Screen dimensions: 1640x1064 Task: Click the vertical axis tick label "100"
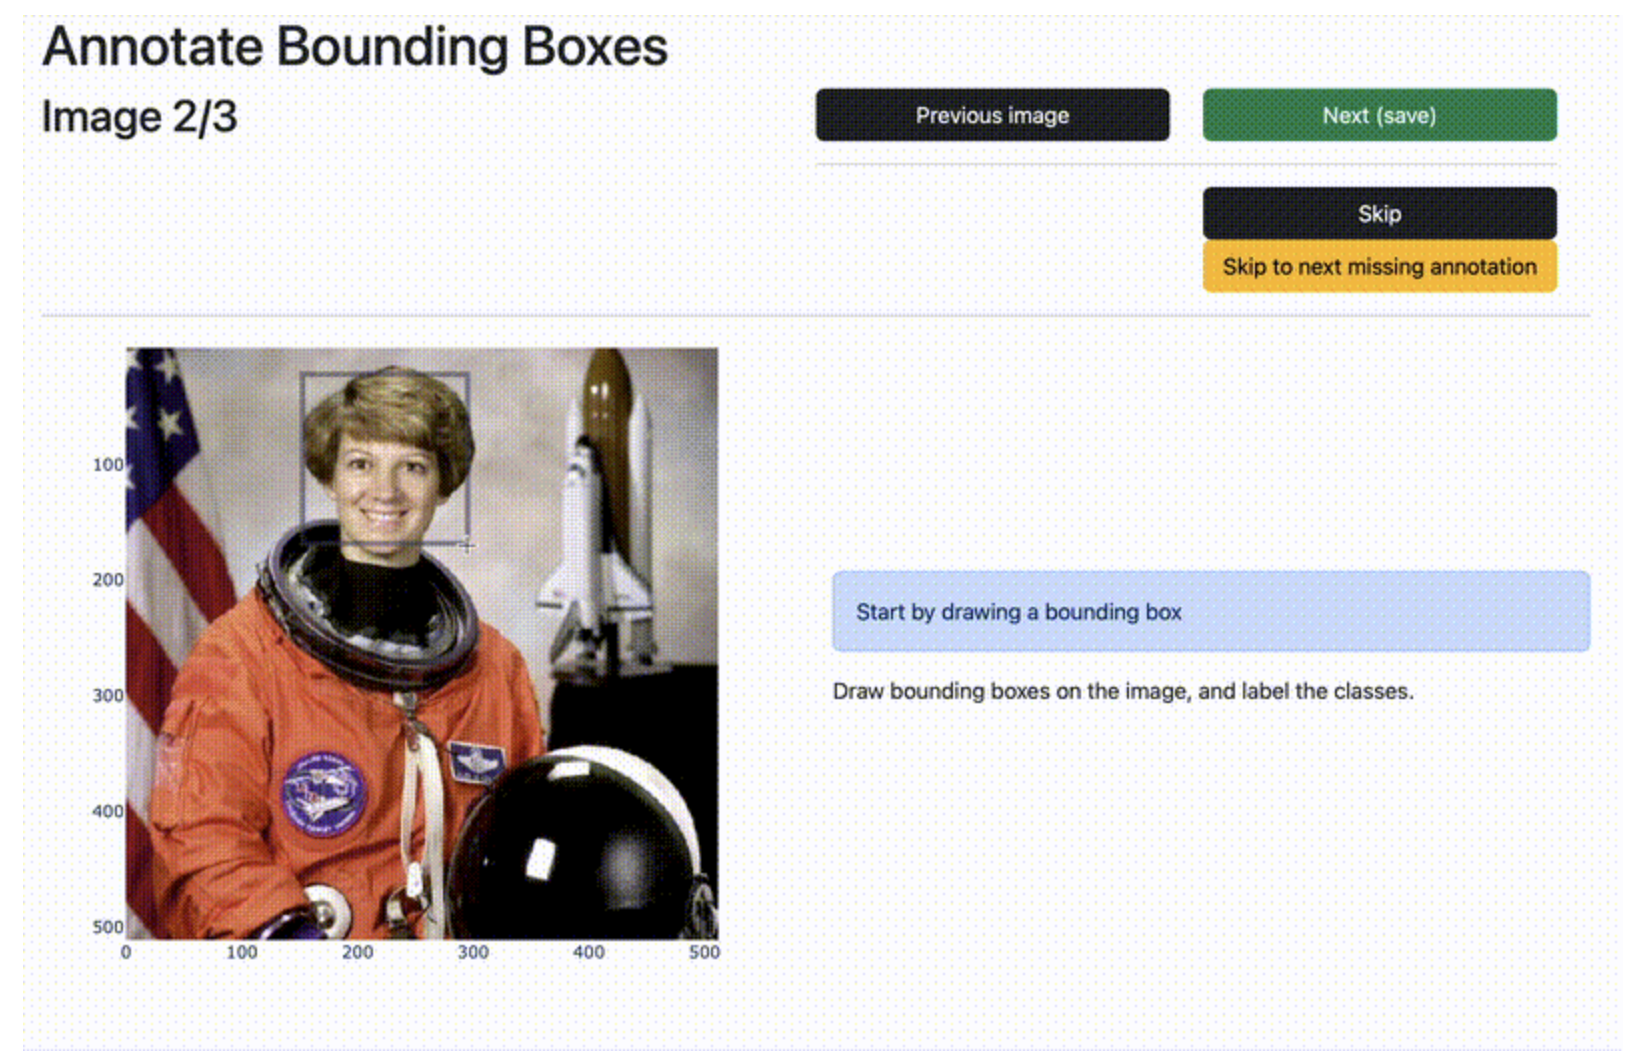click(x=107, y=464)
